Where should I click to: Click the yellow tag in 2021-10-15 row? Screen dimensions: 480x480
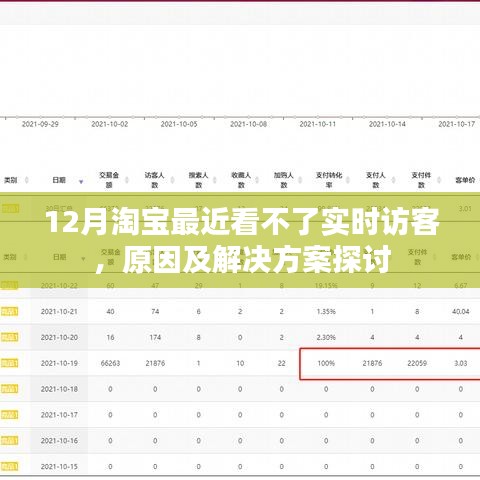coord(10,466)
